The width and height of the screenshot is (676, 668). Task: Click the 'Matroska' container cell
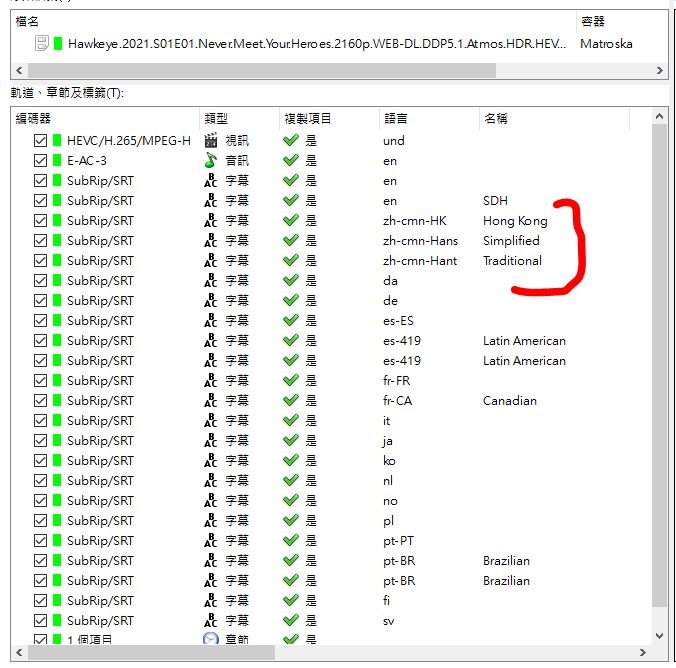click(606, 44)
